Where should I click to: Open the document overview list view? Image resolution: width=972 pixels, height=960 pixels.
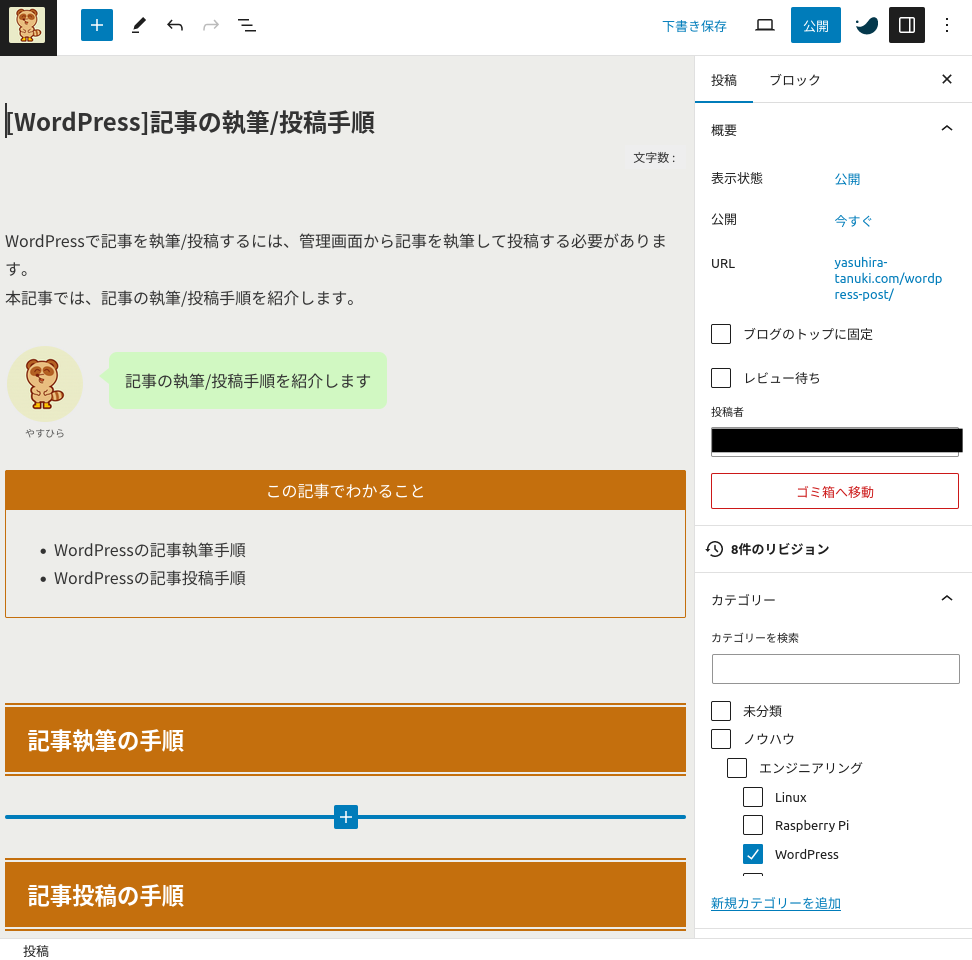point(247,25)
